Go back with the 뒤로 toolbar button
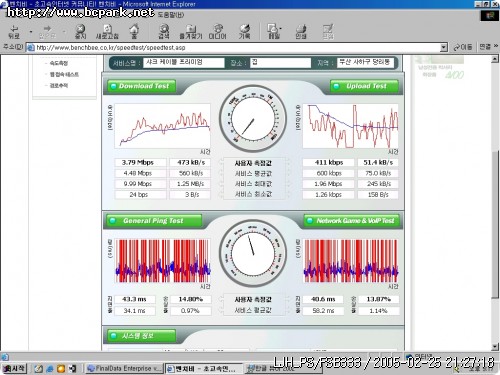Image resolution: width=500 pixels, height=375 pixels. point(14,32)
